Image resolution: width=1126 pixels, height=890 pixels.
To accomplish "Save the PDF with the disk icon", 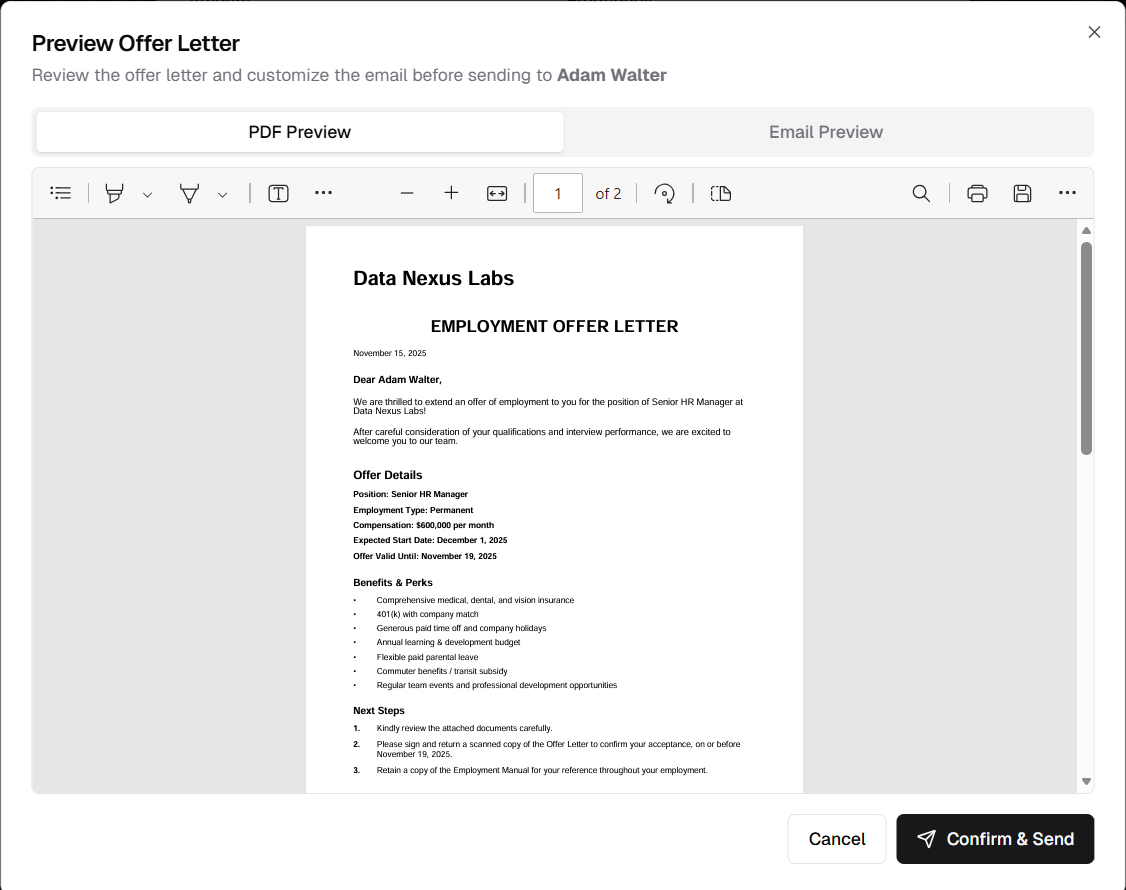I will pos(1022,193).
